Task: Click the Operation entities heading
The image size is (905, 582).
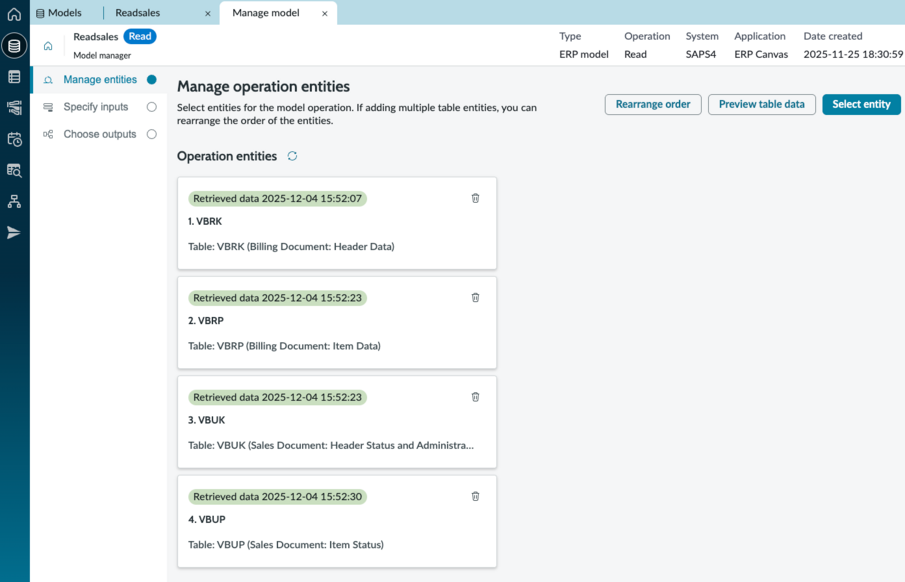Action: point(227,156)
